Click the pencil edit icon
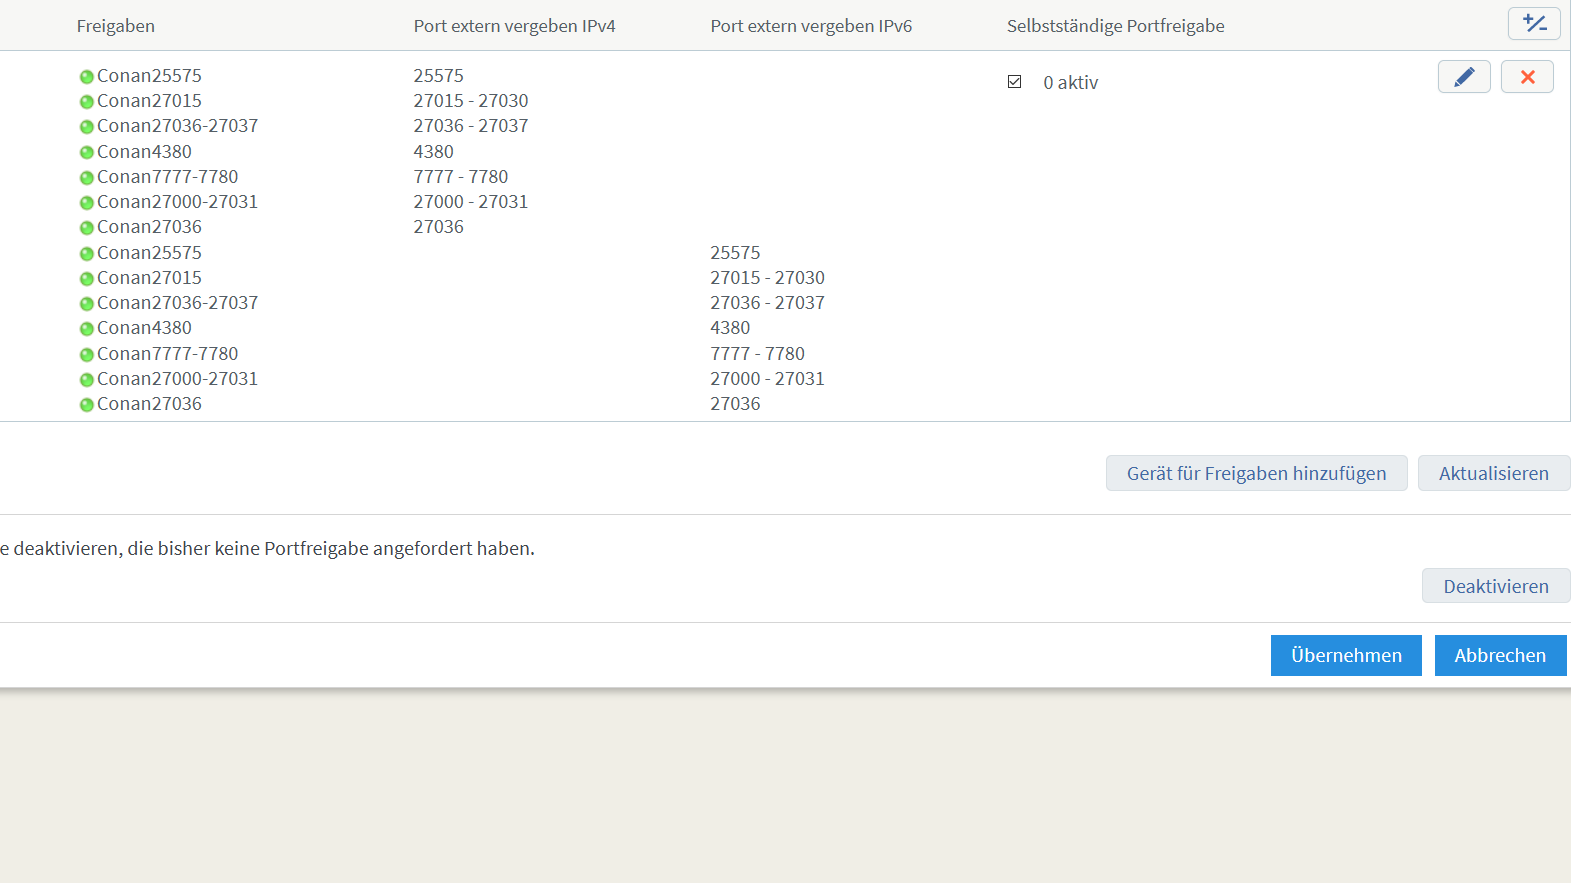 (x=1464, y=77)
